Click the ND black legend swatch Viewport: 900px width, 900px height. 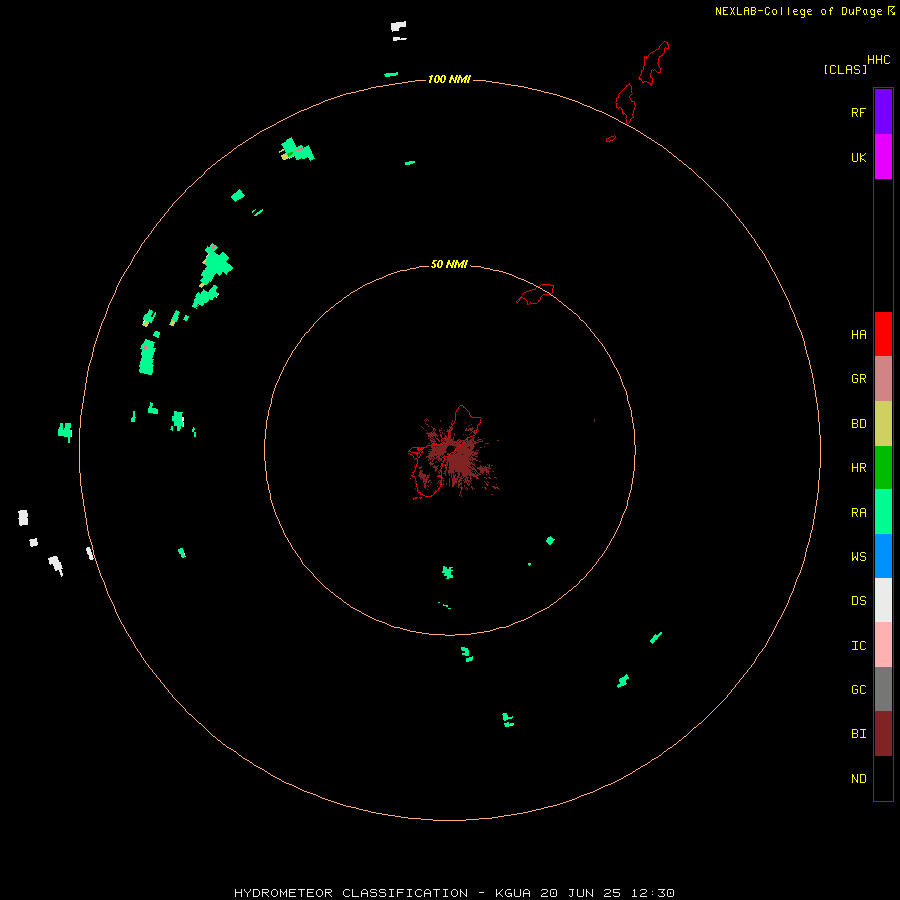tap(883, 778)
